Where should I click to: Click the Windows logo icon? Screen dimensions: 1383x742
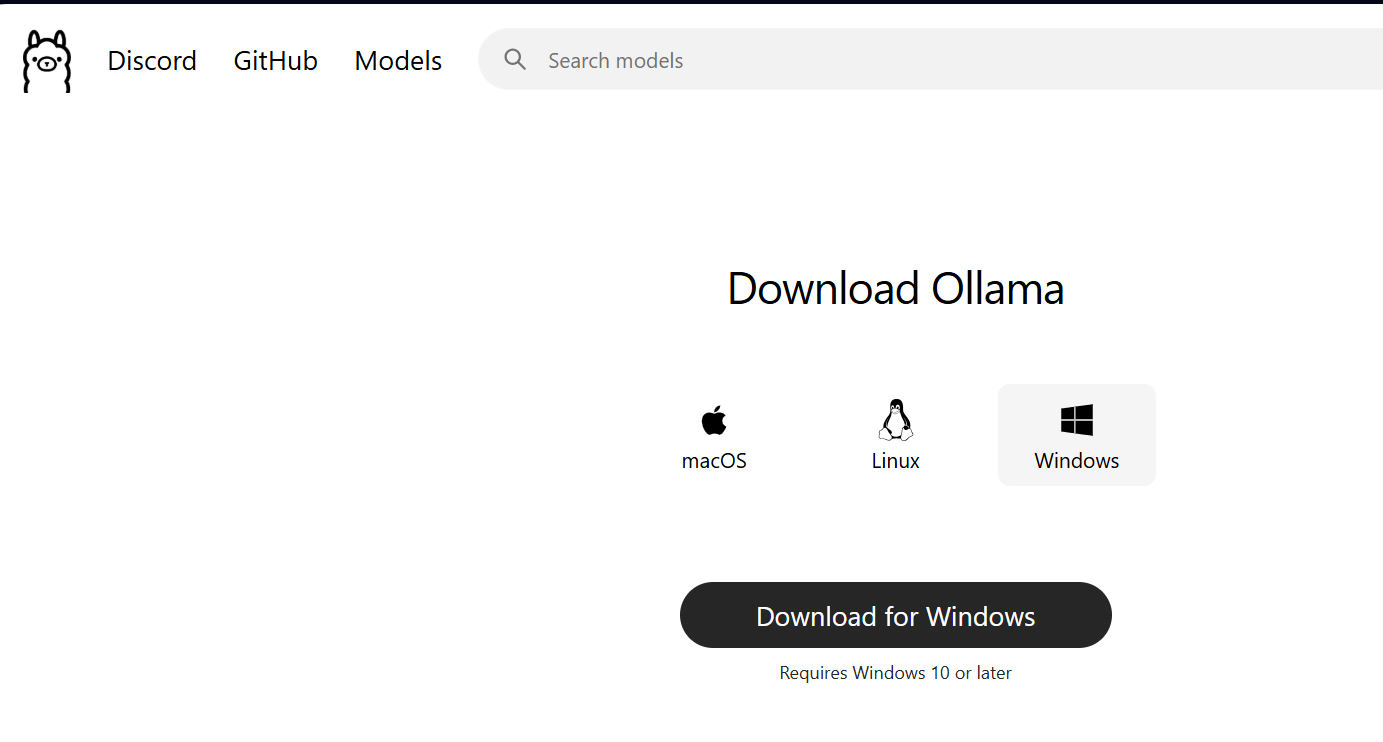[x=1077, y=420]
